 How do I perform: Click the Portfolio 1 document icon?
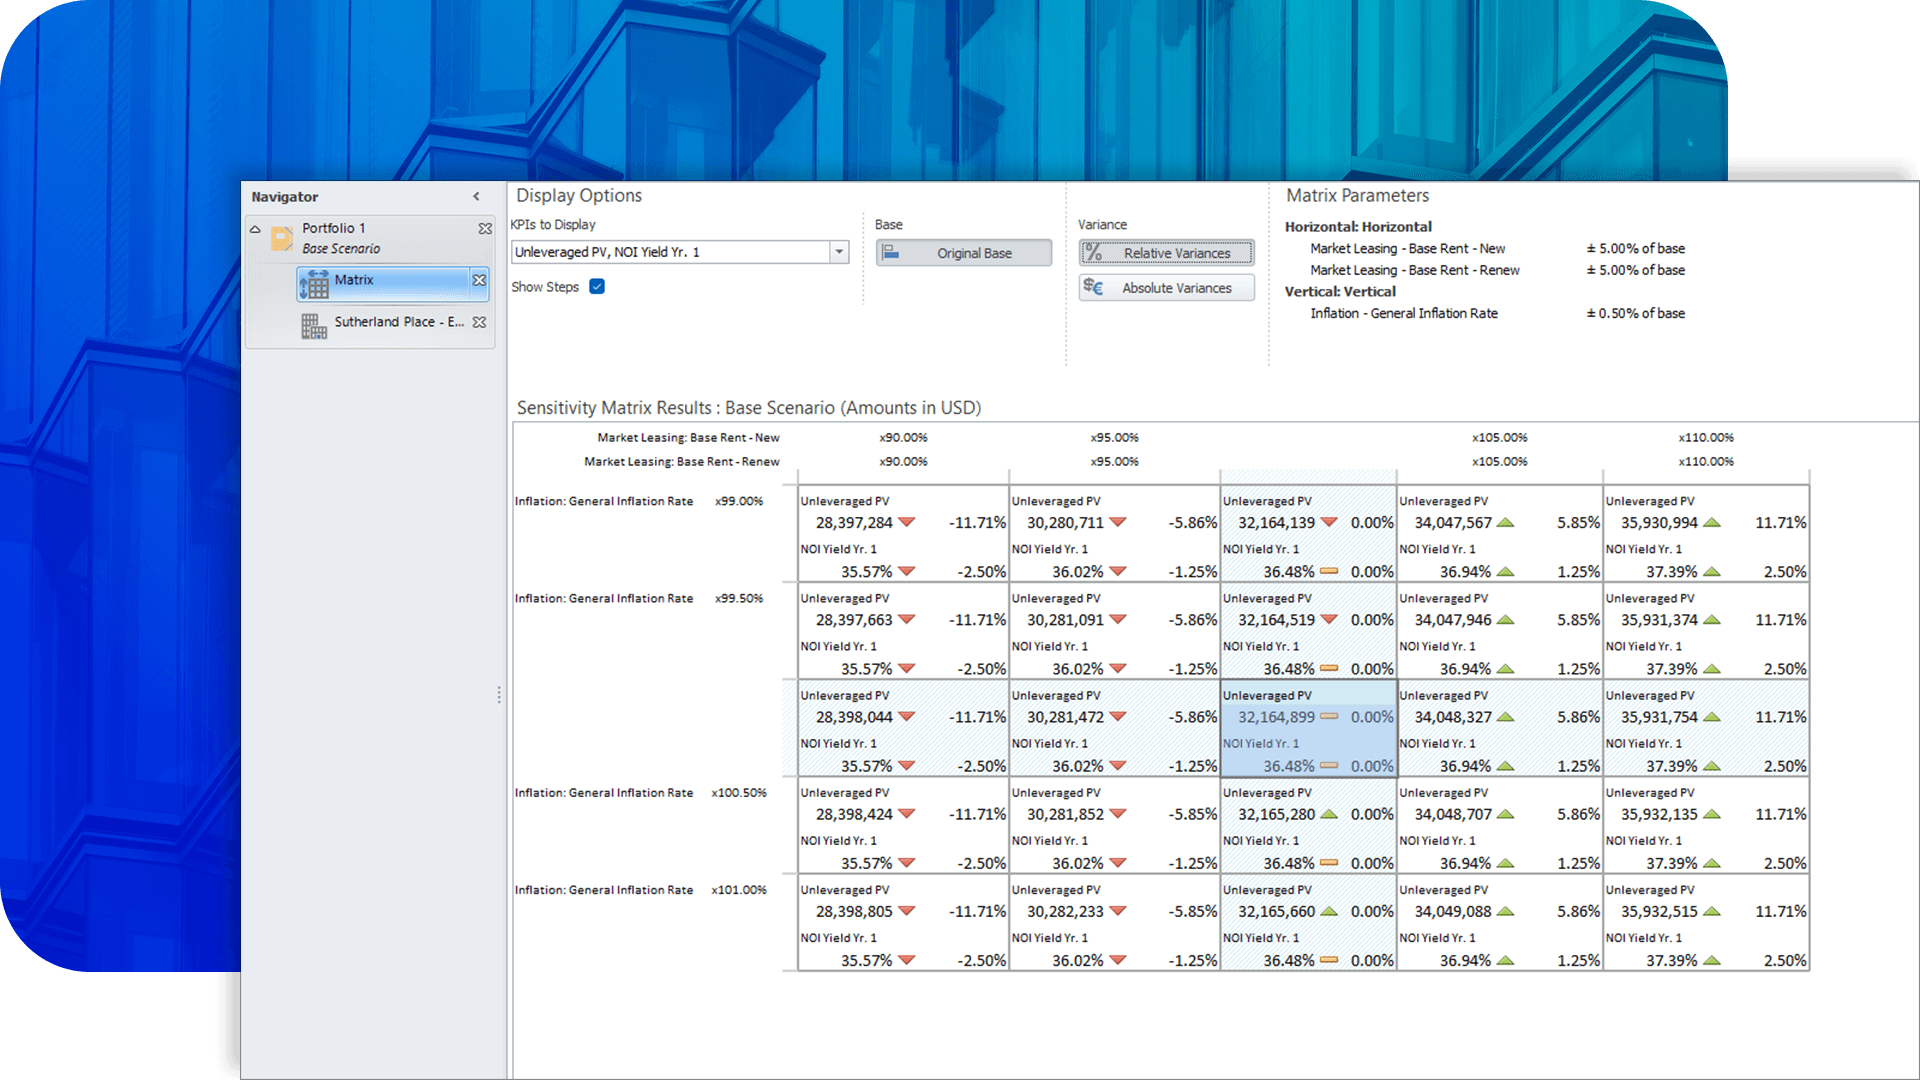283,238
